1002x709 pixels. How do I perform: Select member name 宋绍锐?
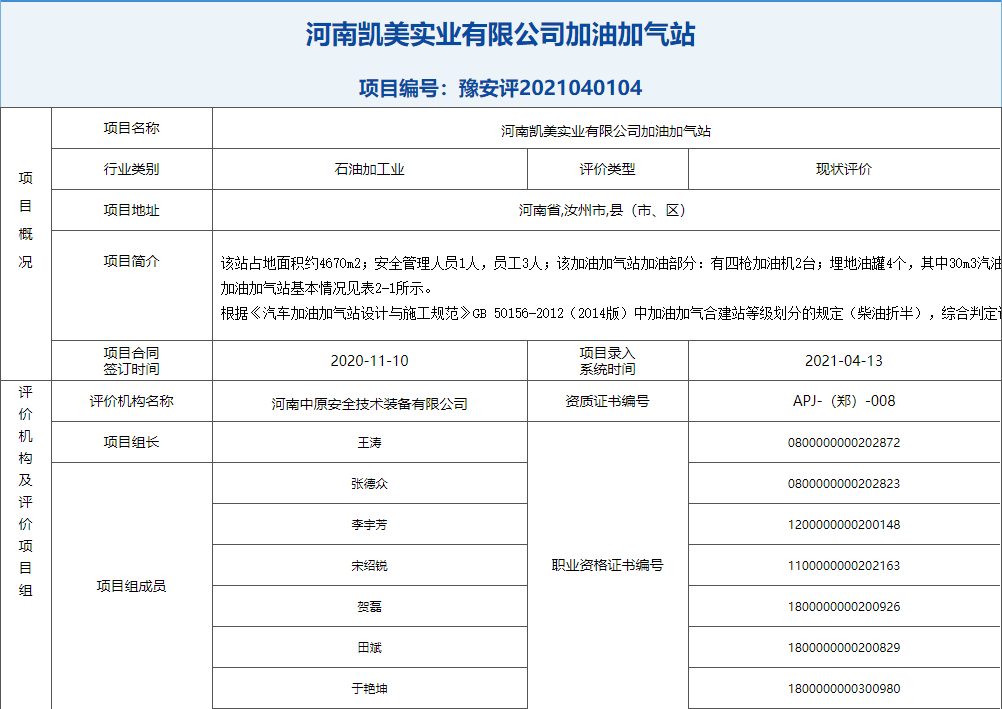[x=369, y=565]
